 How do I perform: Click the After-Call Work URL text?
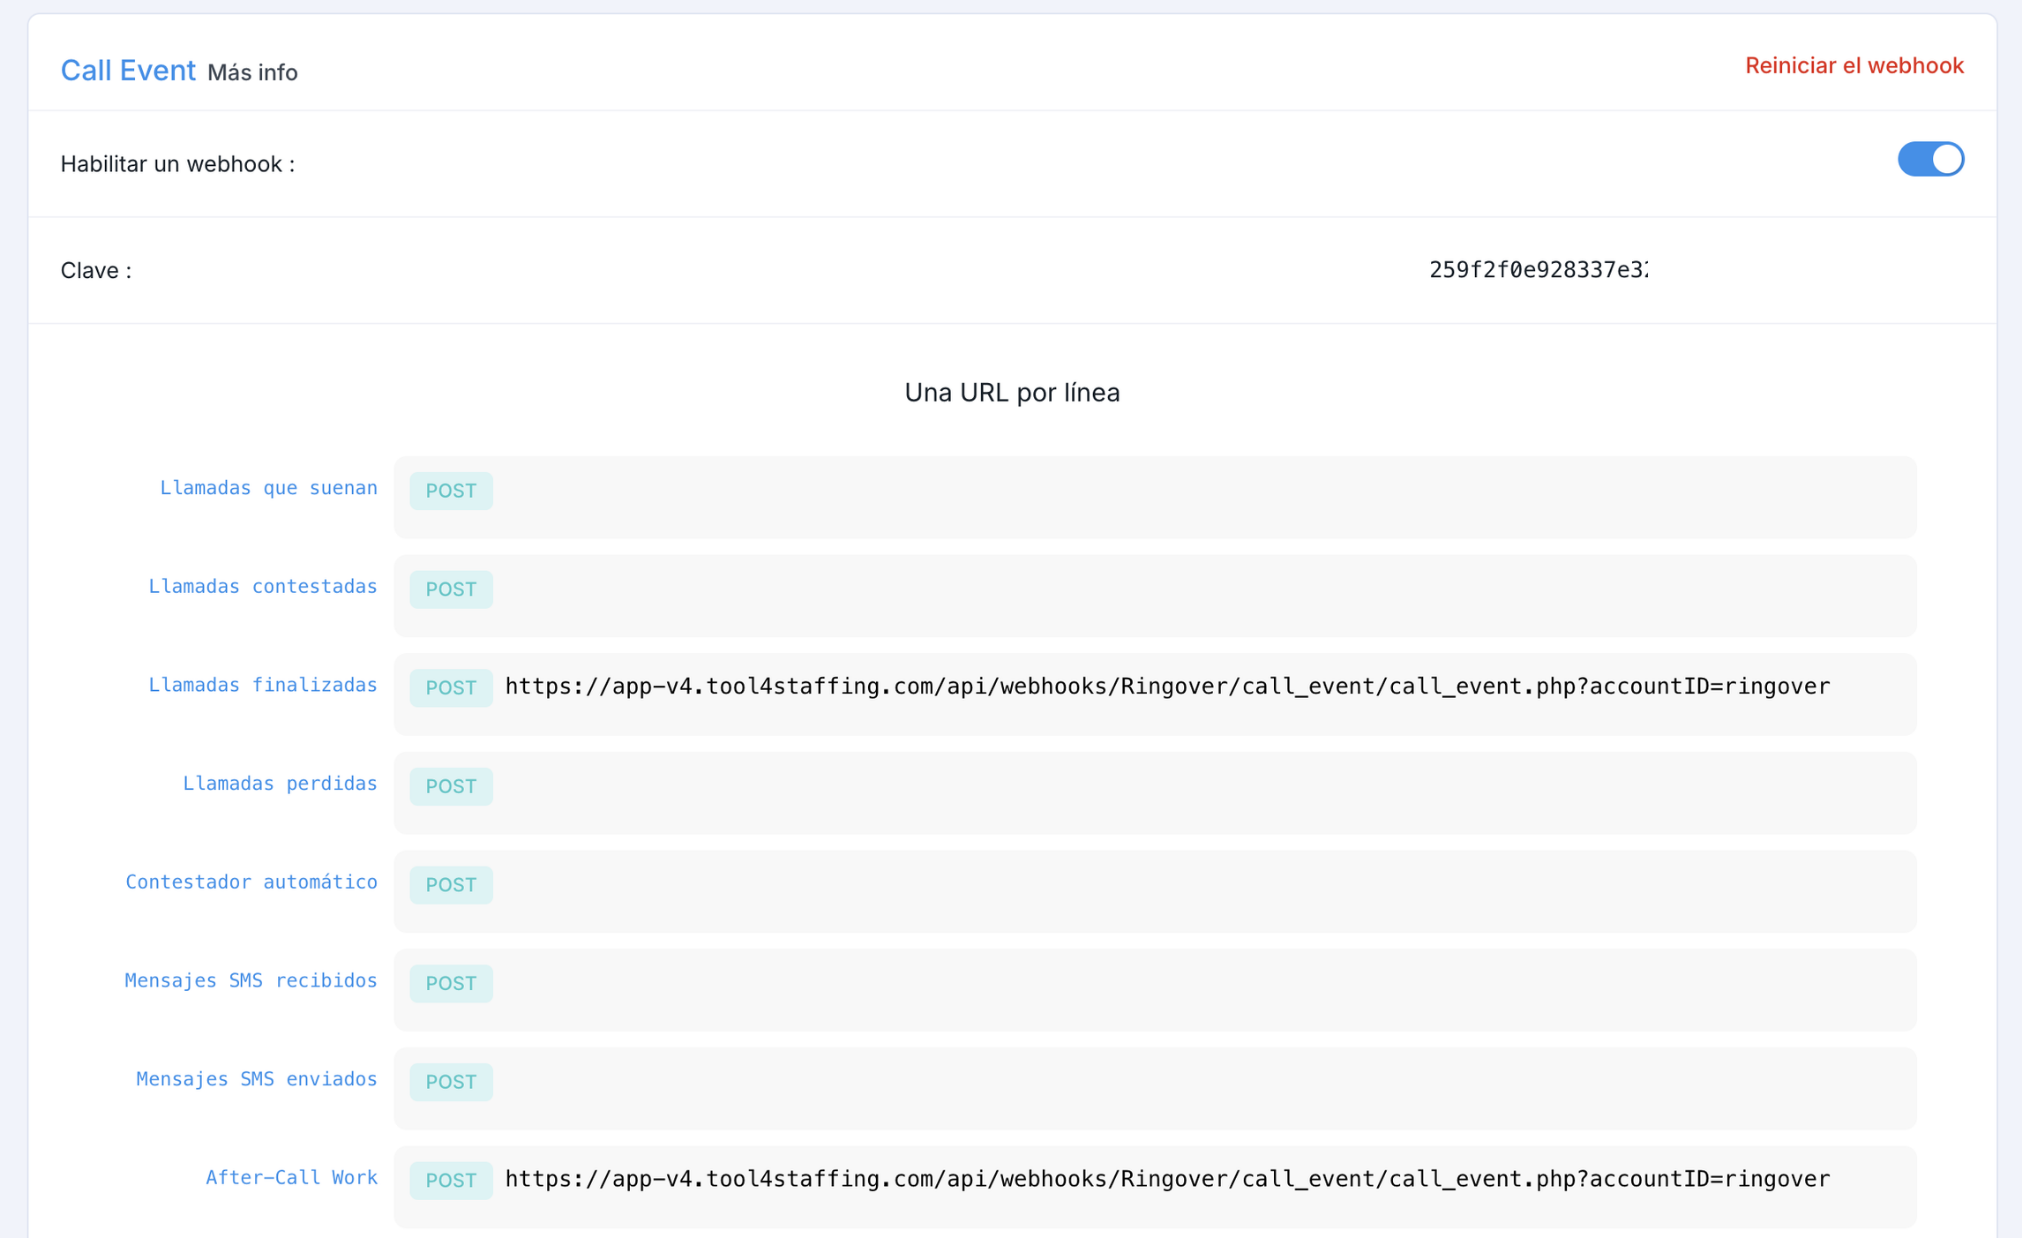click(x=1166, y=1180)
